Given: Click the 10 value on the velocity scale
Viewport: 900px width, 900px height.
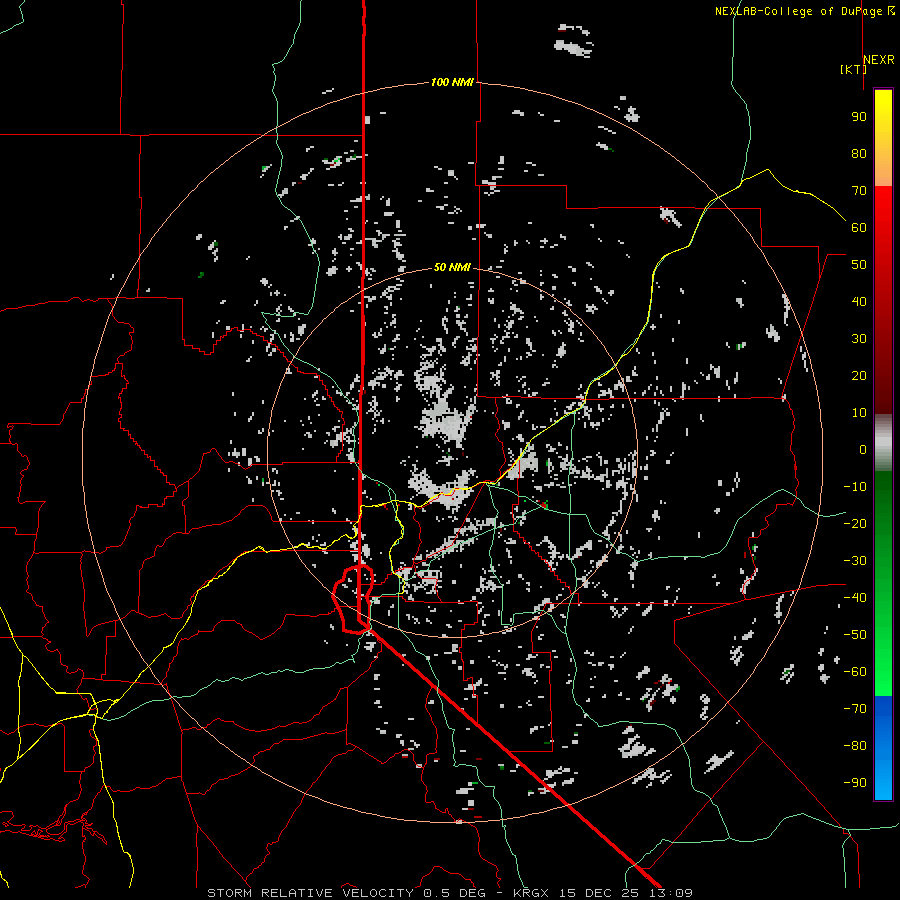Looking at the screenshot, I should coord(859,413).
